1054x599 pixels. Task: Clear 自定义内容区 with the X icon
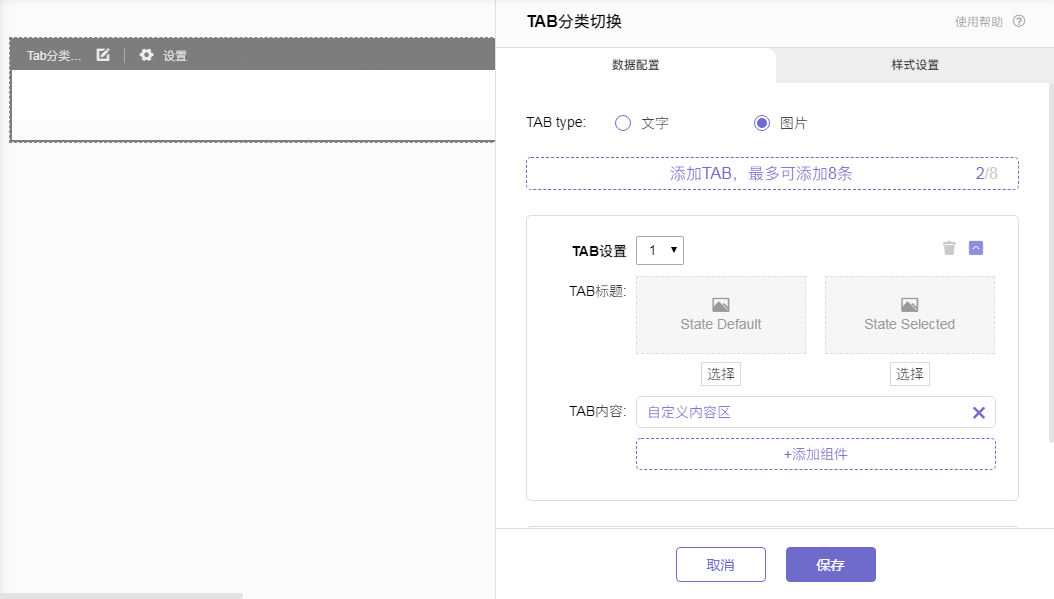(979, 412)
